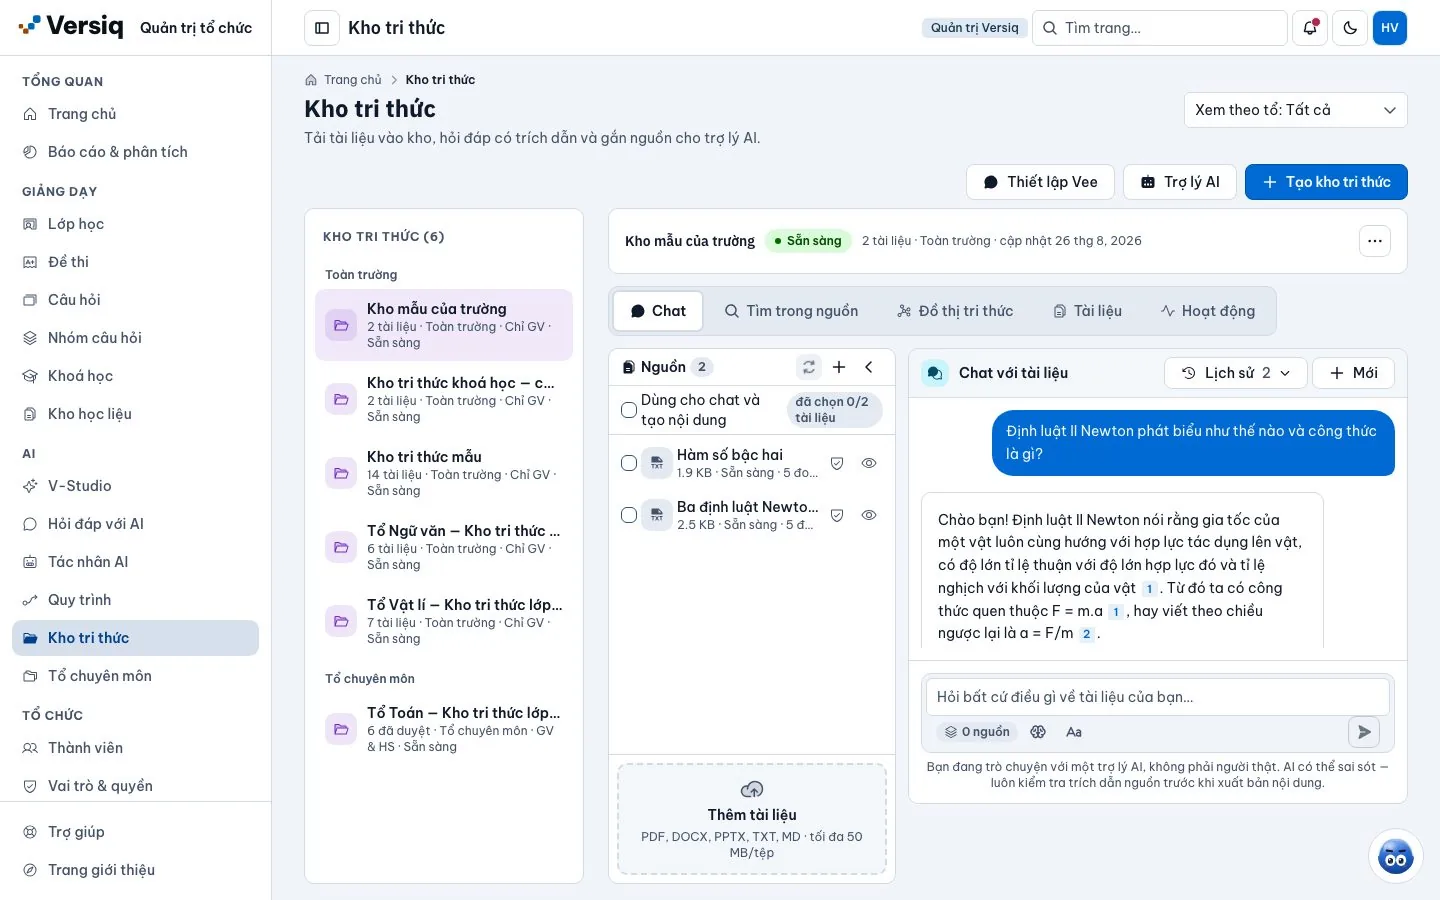Select Kho tri thức mẫu knowledge base

[444, 473]
